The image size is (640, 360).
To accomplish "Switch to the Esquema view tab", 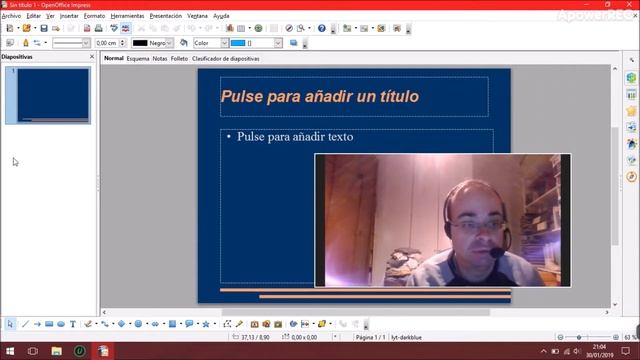I will tap(138, 59).
